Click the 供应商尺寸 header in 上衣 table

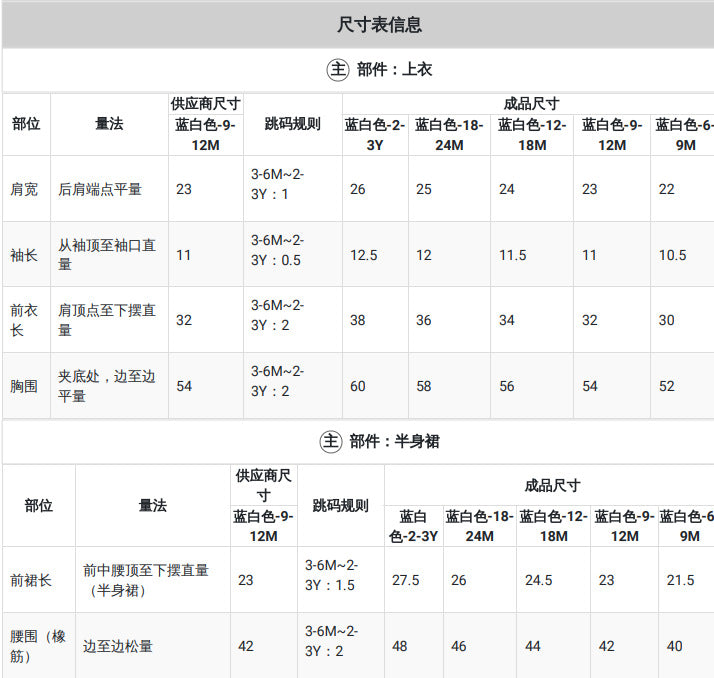click(x=205, y=104)
